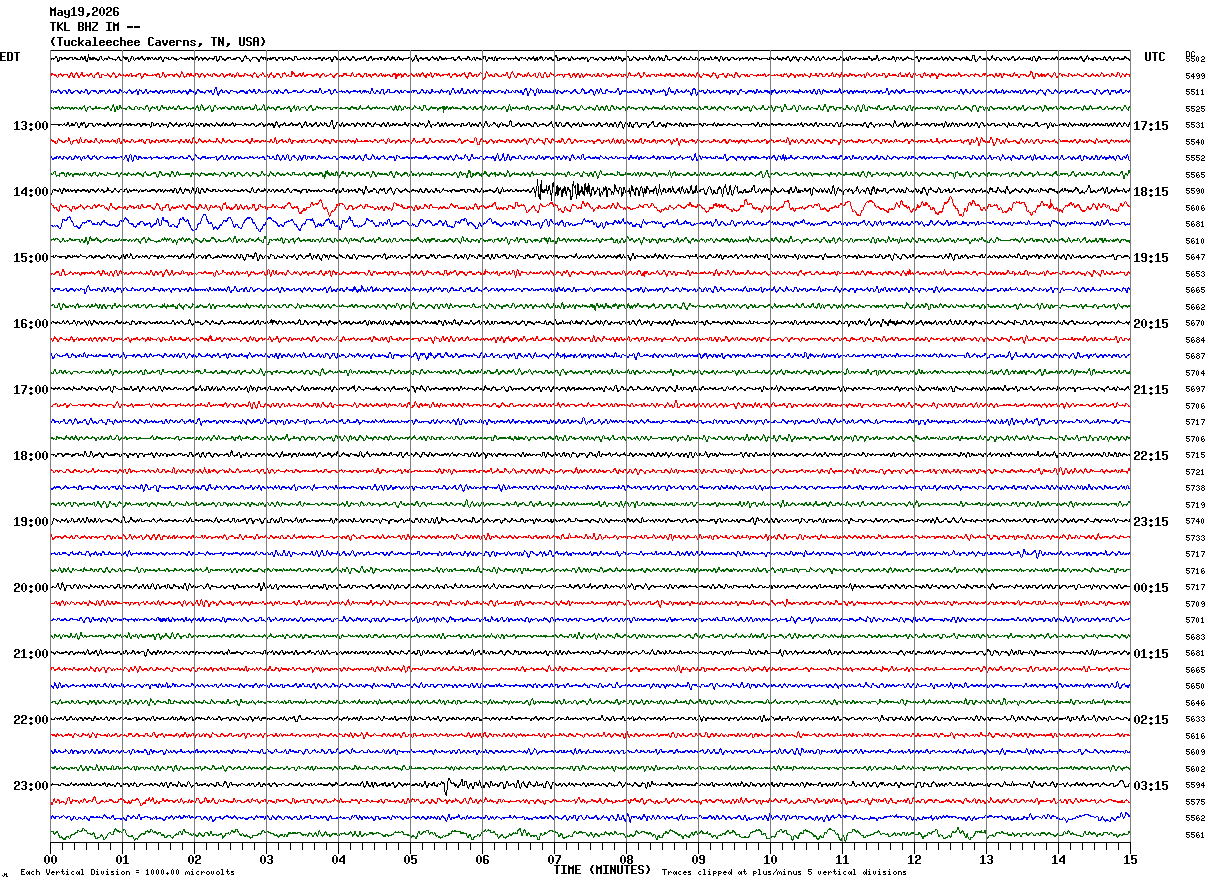The height and width of the screenshot is (886, 1210).
Task: Select minute 15 on the time axis
Action: 1129,859
